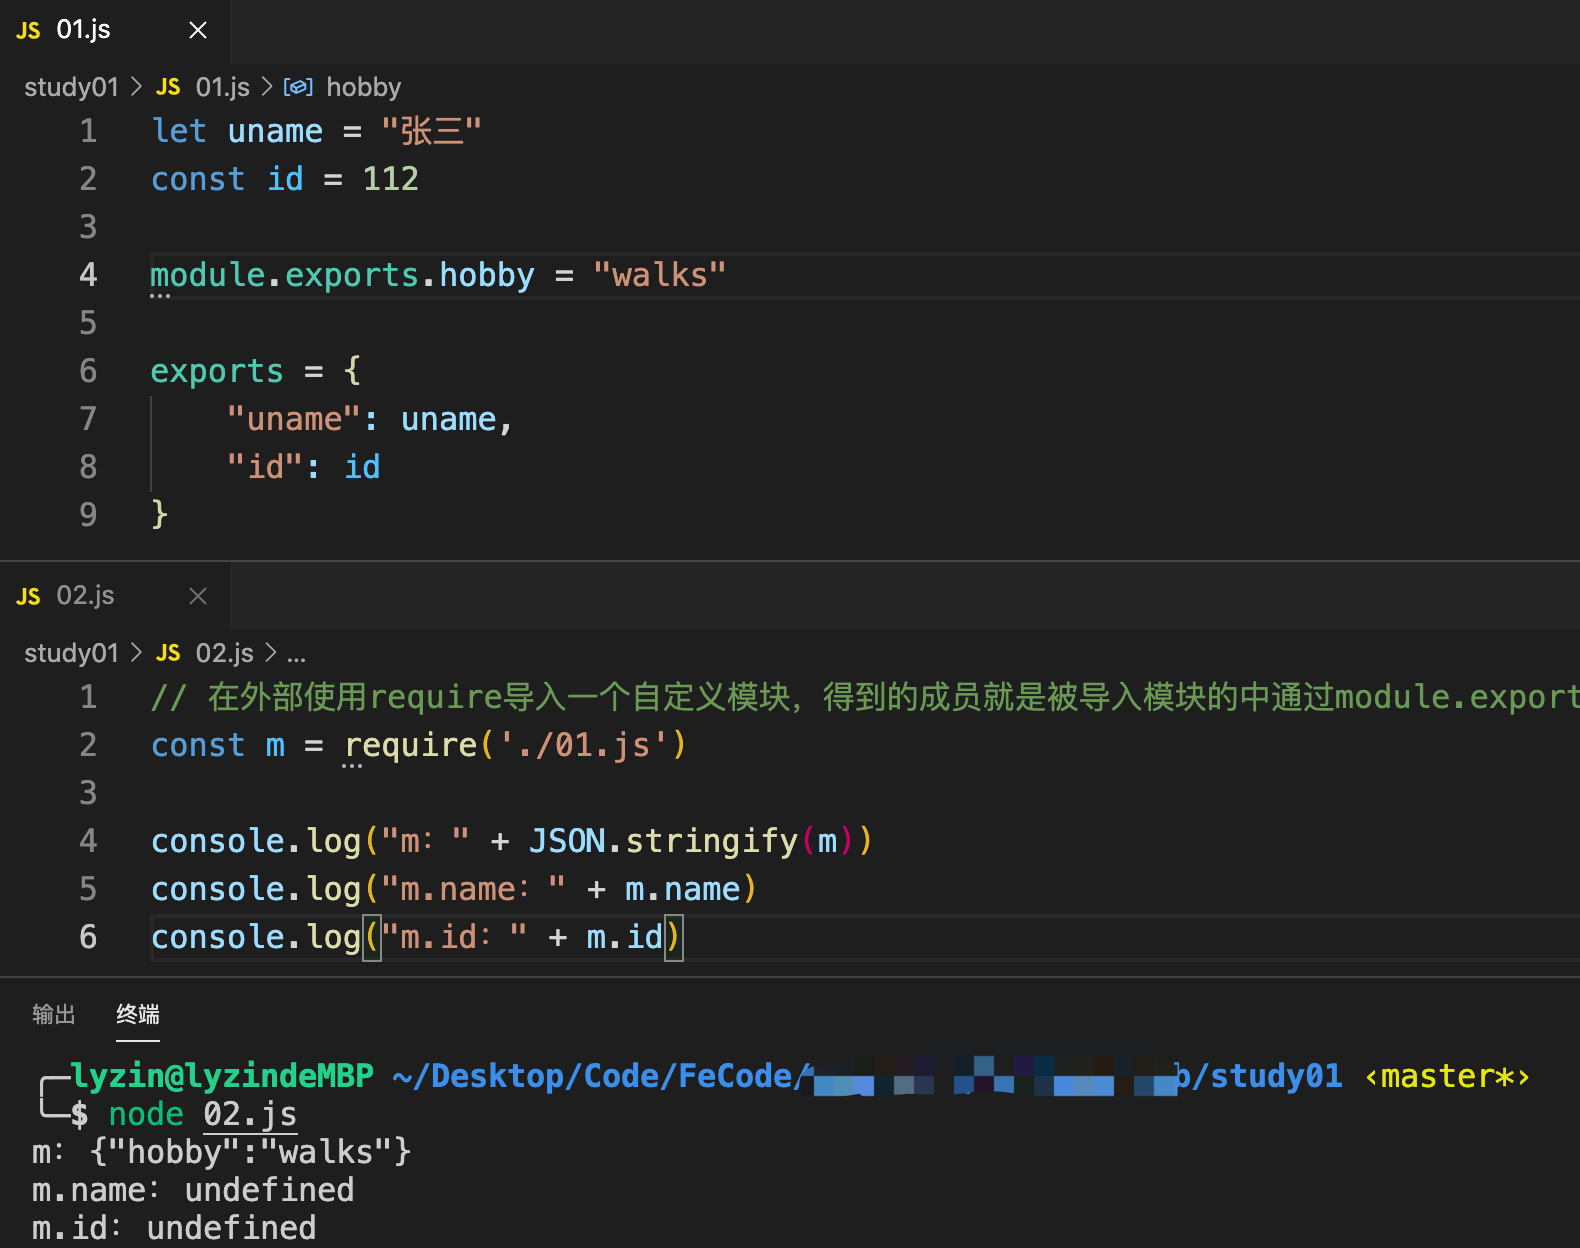This screenshot has width=1580, height=1248.
Task: Click JS icon on the 01.js tab
Action: click(x=28, y=31)
